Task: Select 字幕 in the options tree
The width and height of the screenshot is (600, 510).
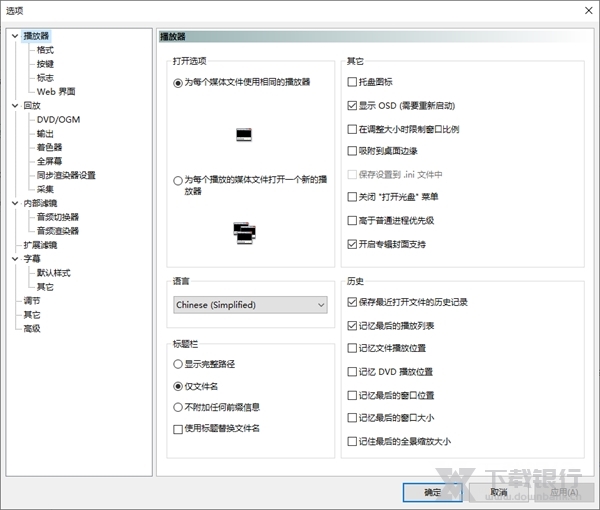Action: (32, 259)
